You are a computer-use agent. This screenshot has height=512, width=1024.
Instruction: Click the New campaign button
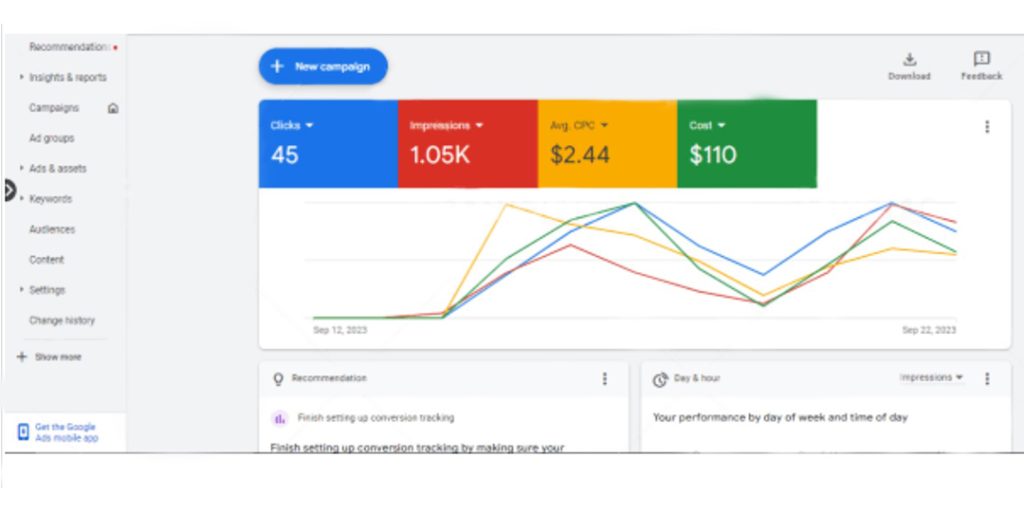pyautogui.click(x=322, y=67)
